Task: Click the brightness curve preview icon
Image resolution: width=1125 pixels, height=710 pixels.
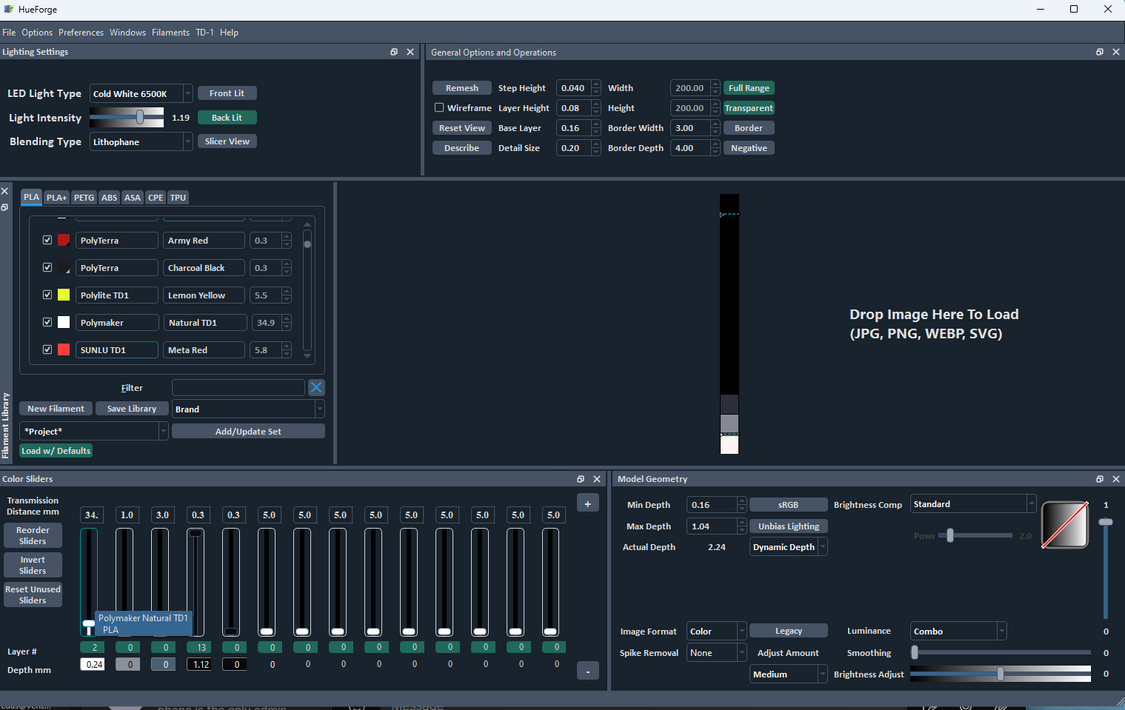Action: pos(1065,525)
